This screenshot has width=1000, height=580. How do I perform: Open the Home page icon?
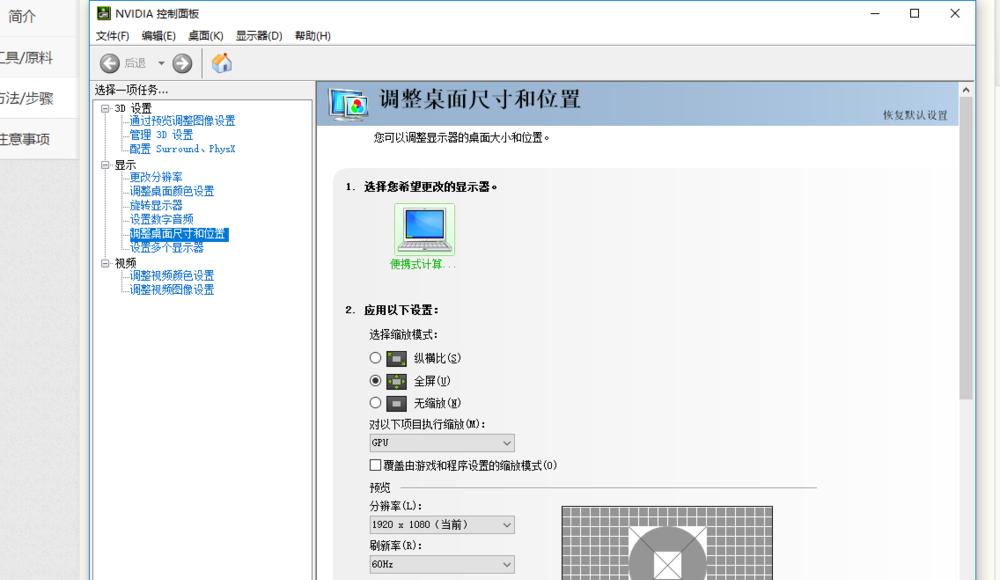pos(221,63)
